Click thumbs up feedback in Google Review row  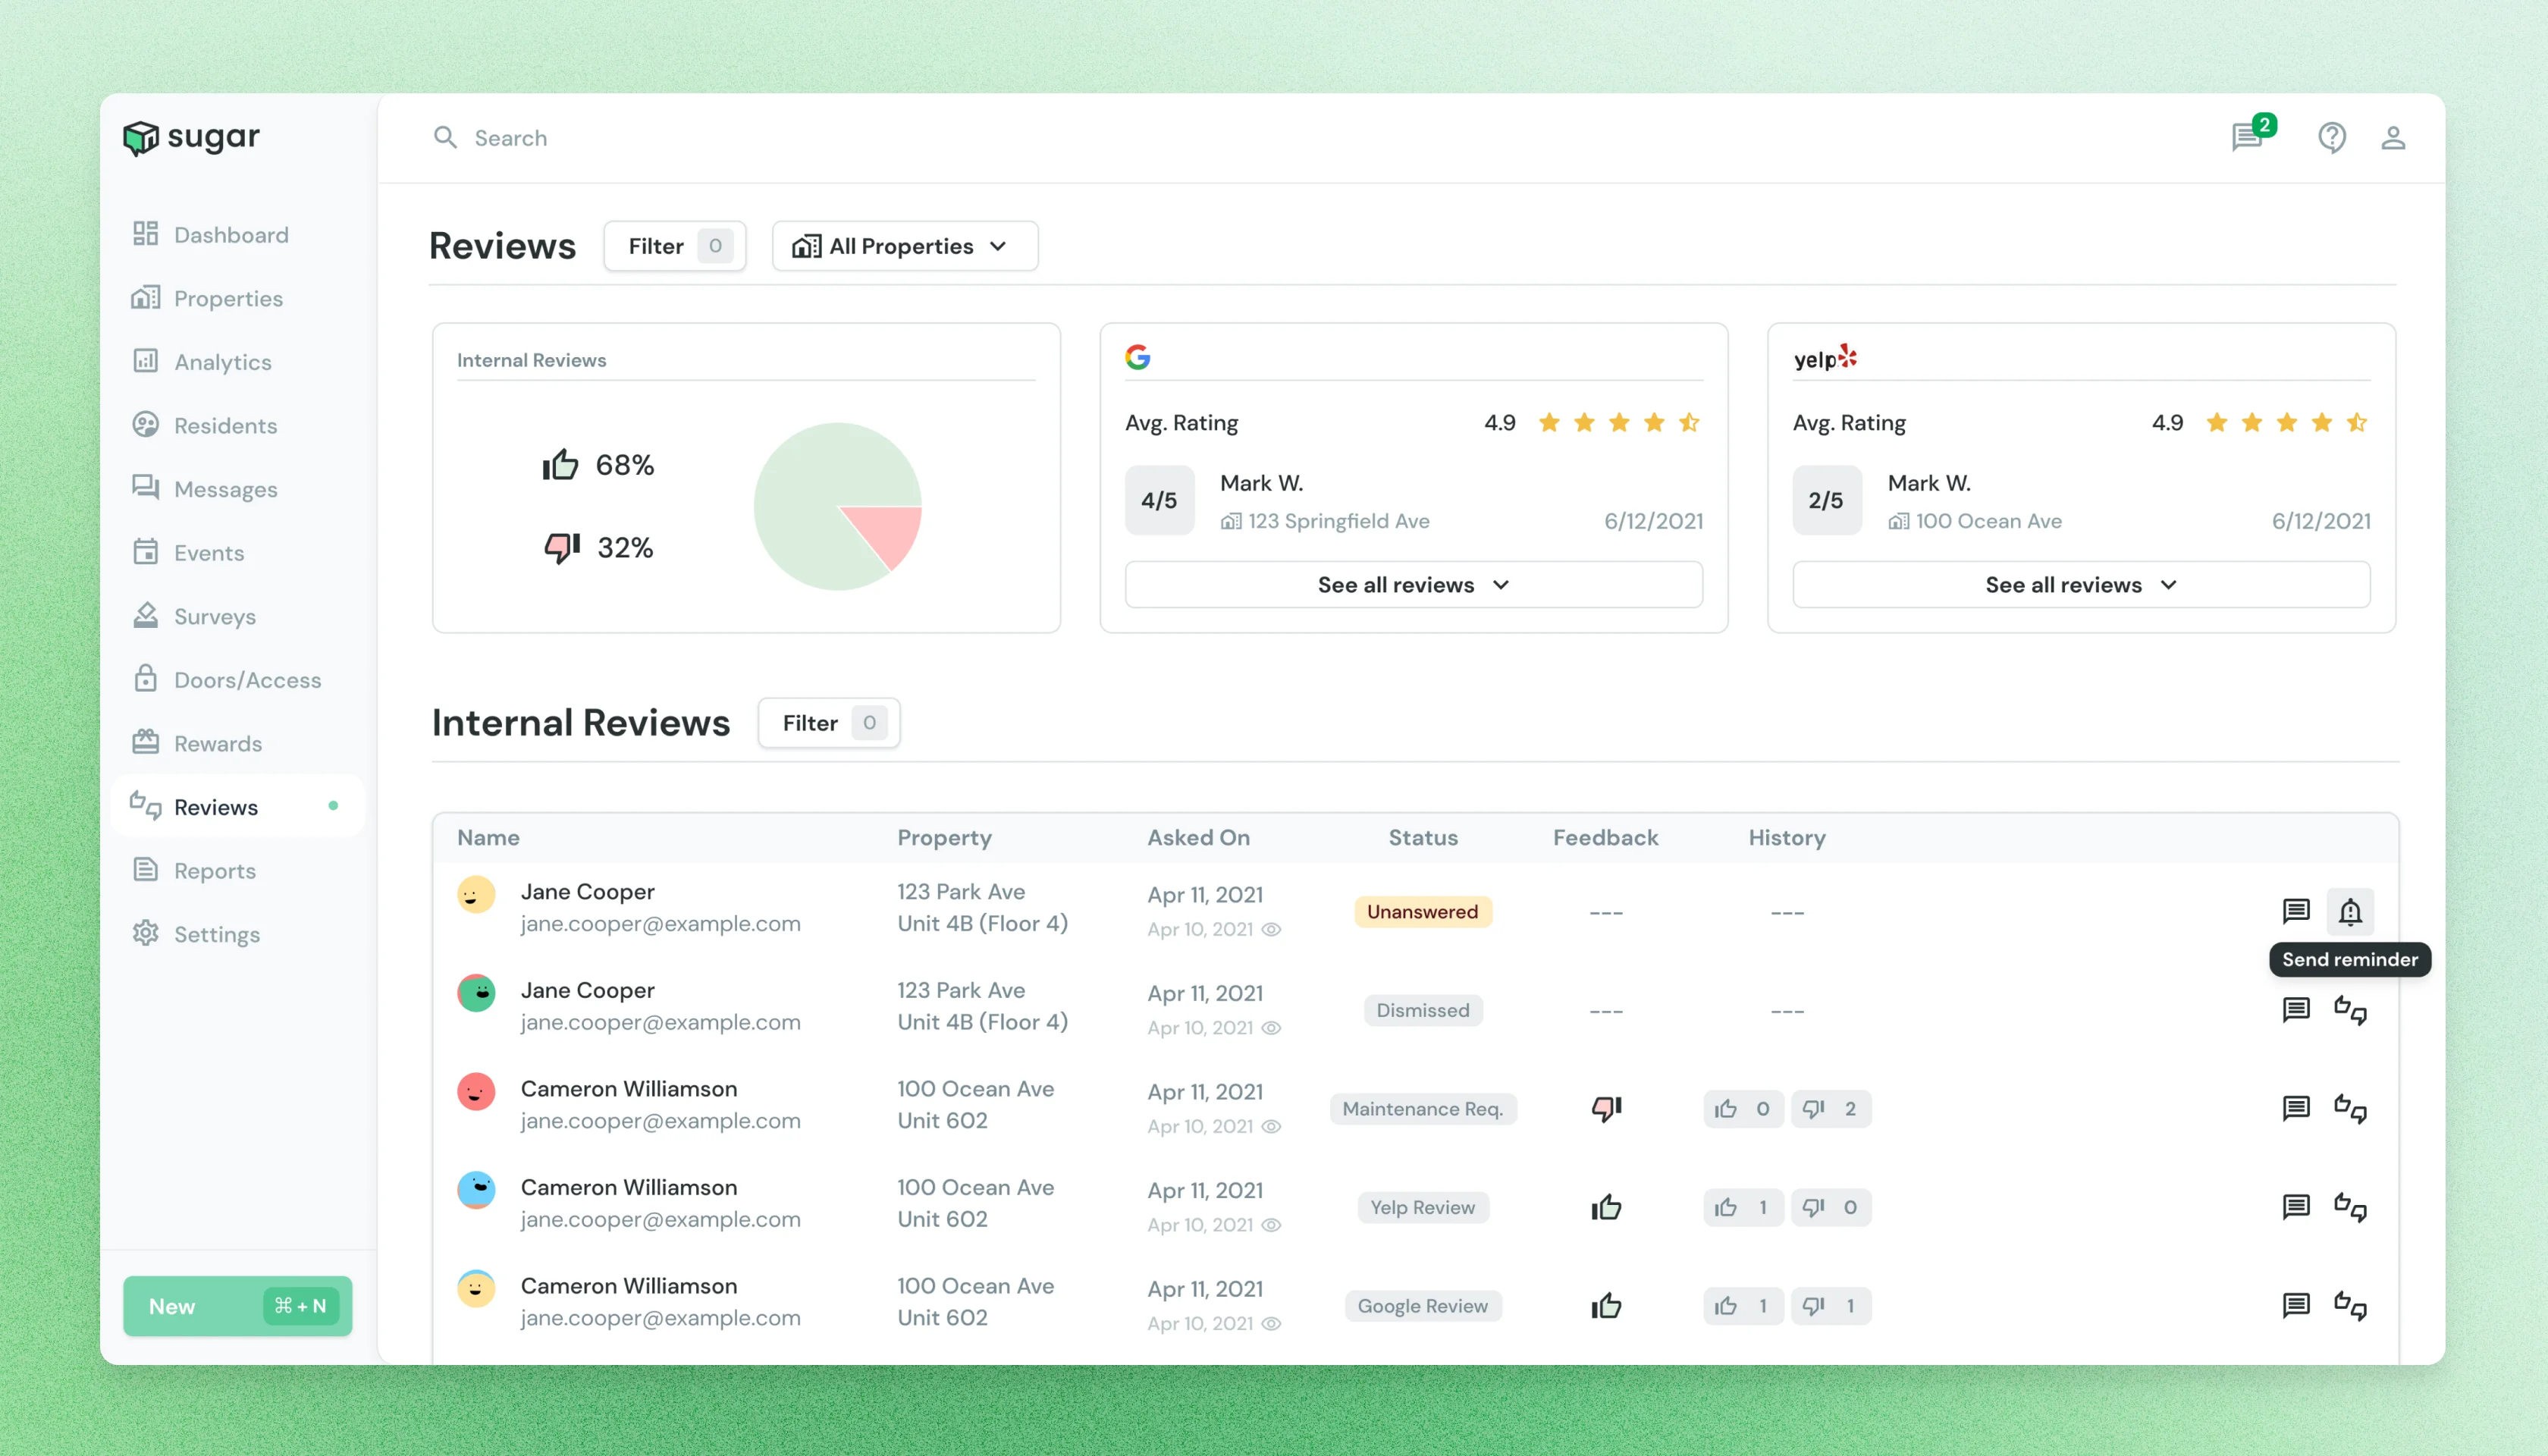1606,1305
